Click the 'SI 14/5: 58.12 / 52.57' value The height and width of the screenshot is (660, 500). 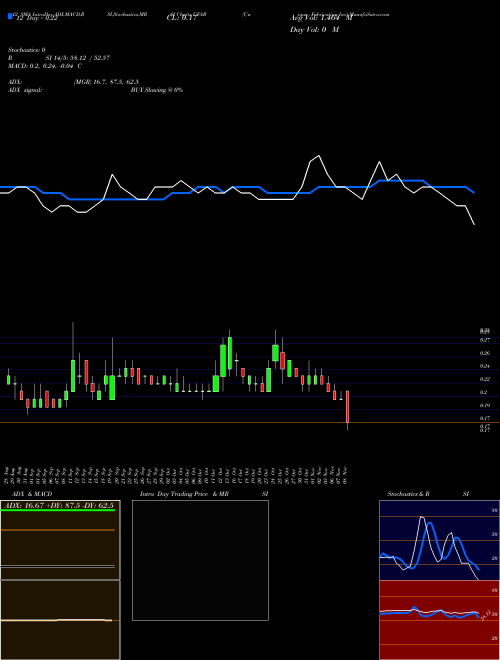[x=78, y=58]
